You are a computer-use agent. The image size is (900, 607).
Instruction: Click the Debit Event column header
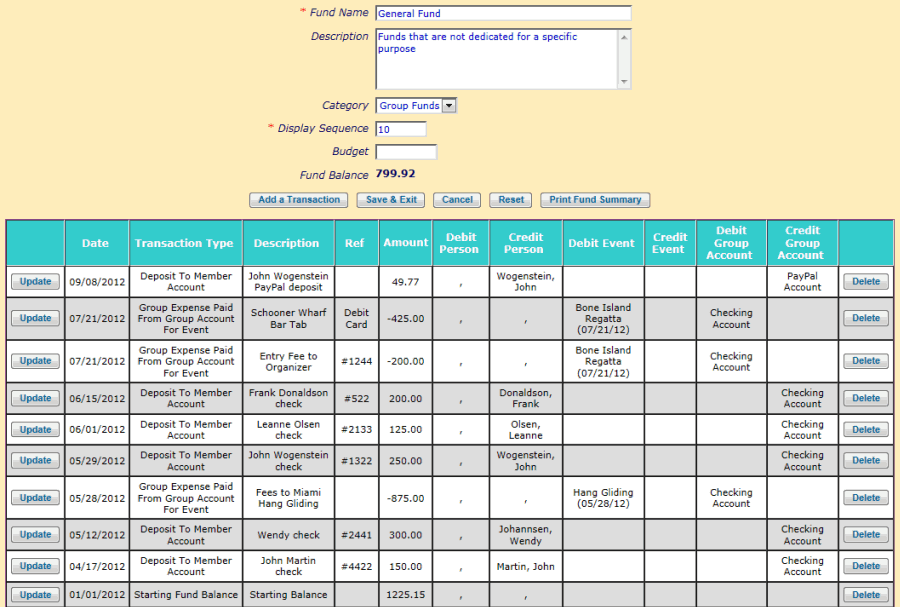[x=602, y=243]
